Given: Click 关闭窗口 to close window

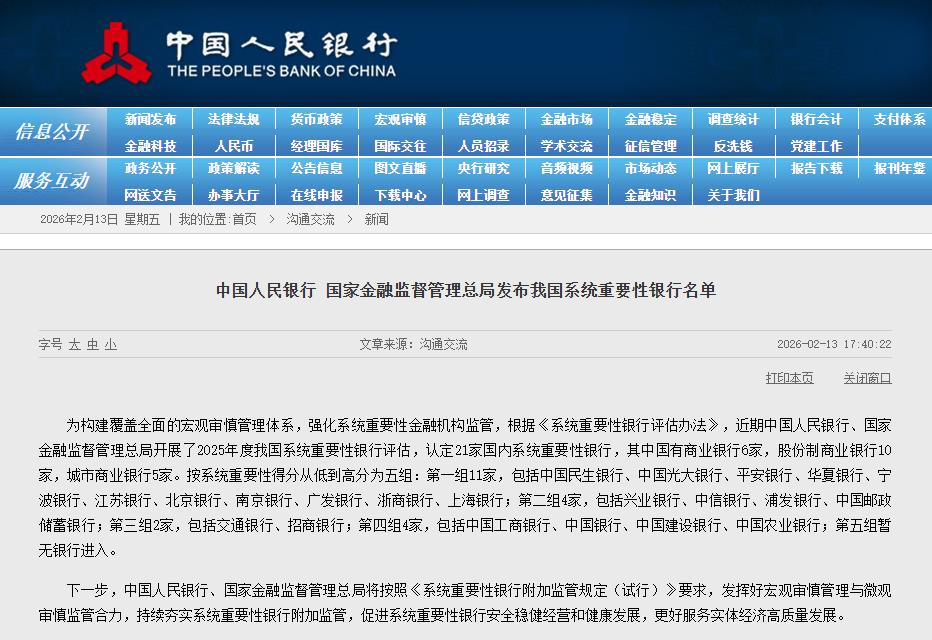Looking at the screenshot, I should [x=867, y=378].
